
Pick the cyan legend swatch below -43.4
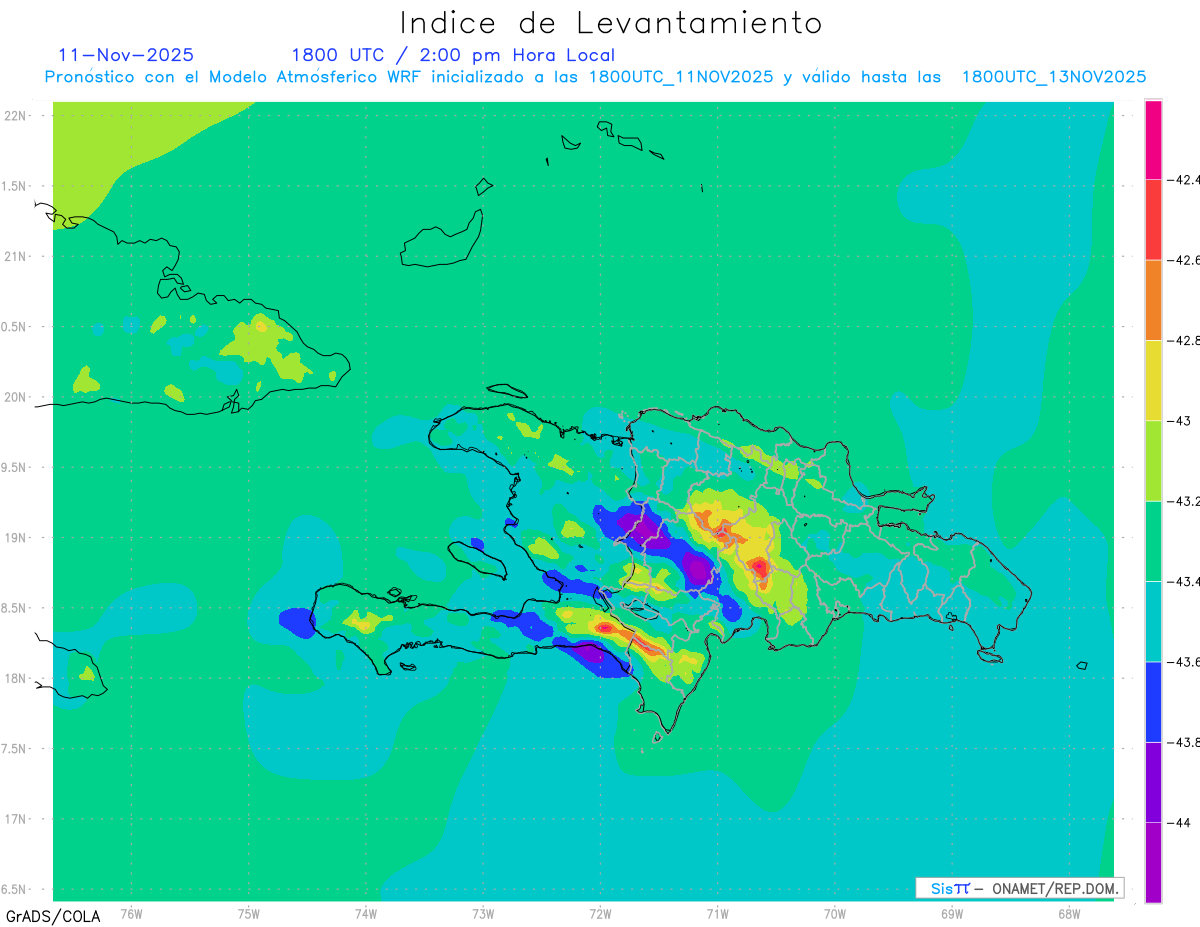click(x=1153, y=622)
